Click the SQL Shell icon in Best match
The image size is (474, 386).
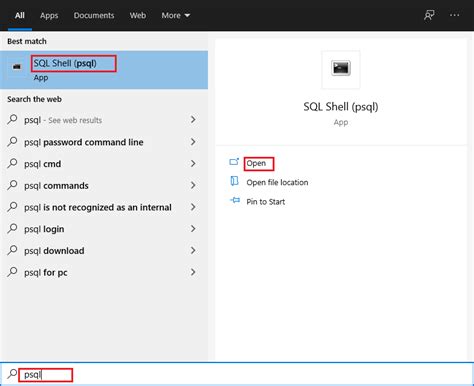click(x=17, y=67)
